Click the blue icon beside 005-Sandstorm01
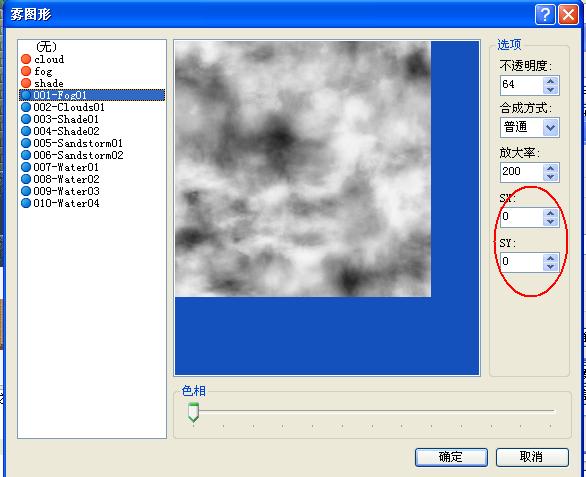The image size is (586, 477). (x=26, y=143)
